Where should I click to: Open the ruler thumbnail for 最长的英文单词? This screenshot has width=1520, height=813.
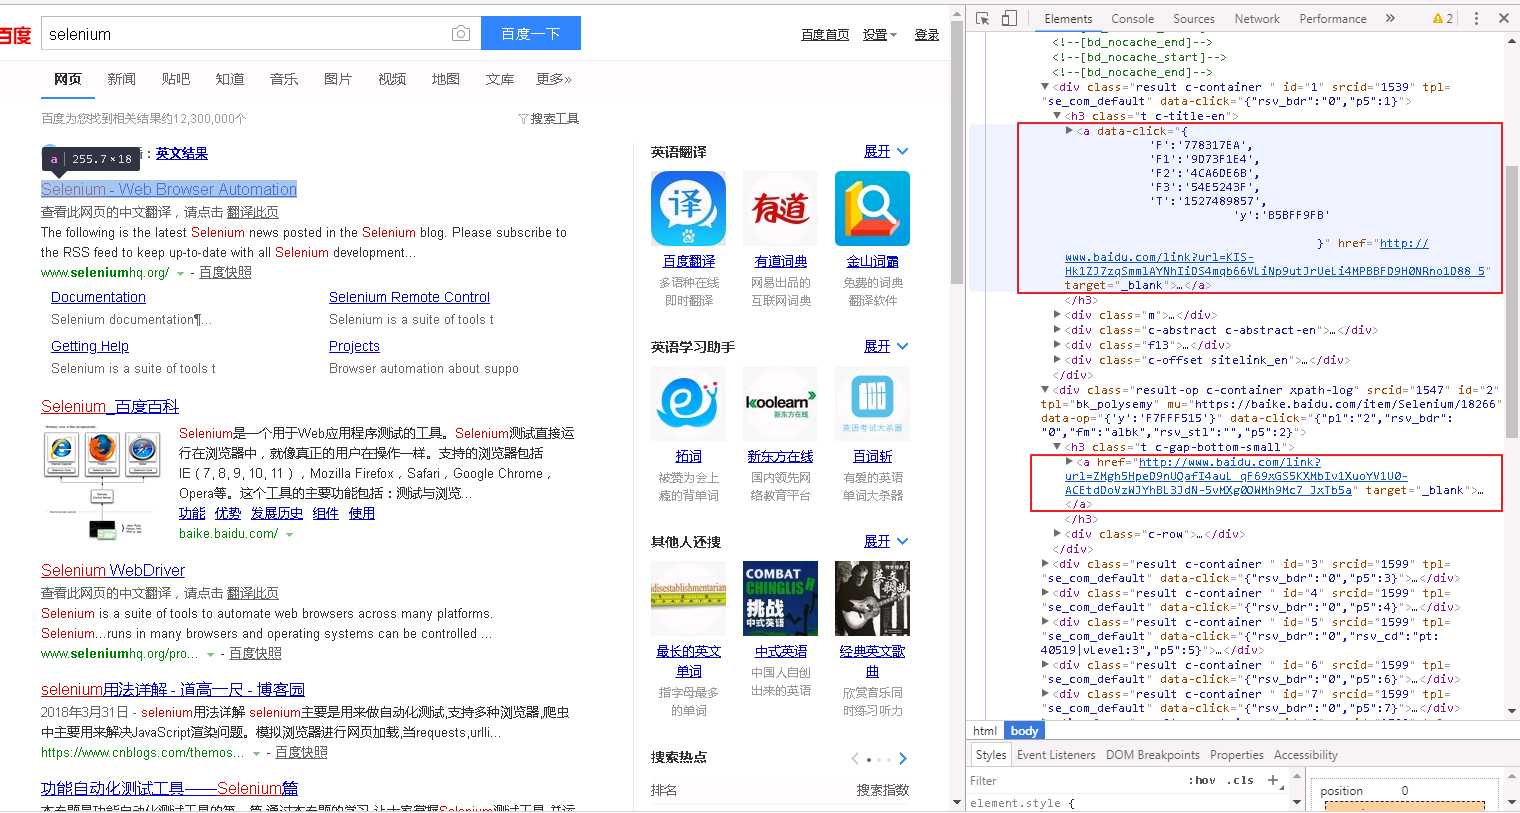click(688, 598)
